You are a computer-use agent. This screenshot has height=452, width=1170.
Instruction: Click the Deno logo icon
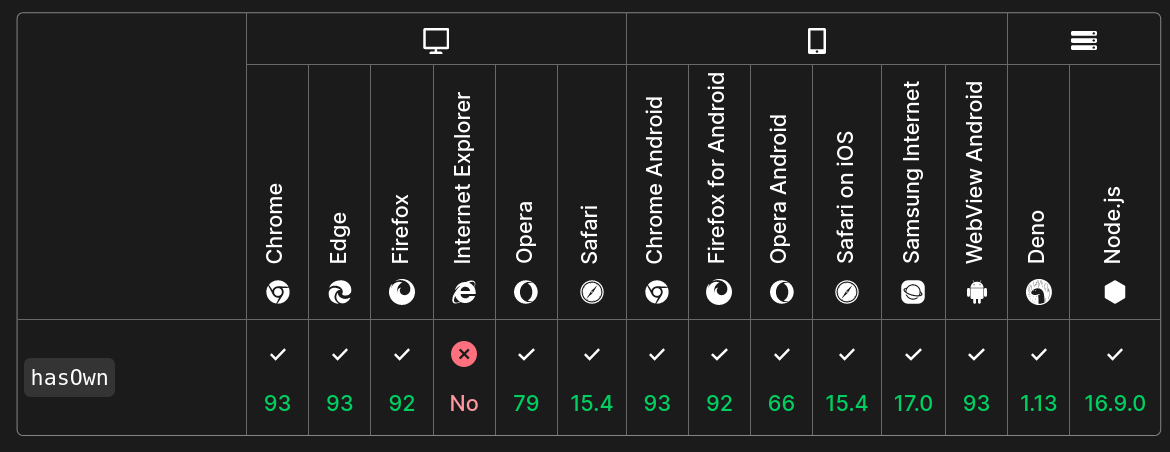1038,292
